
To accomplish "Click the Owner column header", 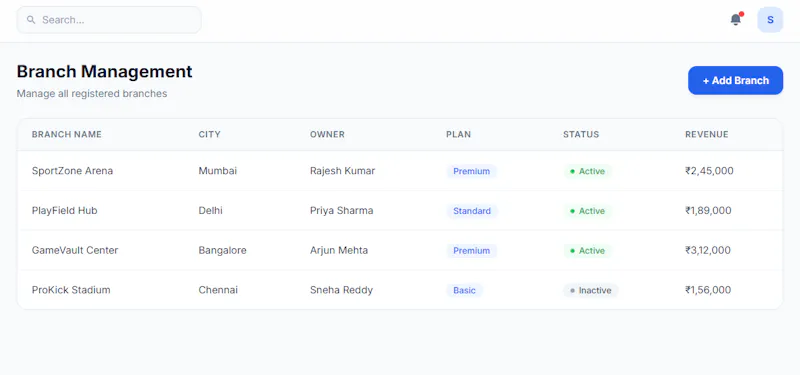I will point(327,135).
